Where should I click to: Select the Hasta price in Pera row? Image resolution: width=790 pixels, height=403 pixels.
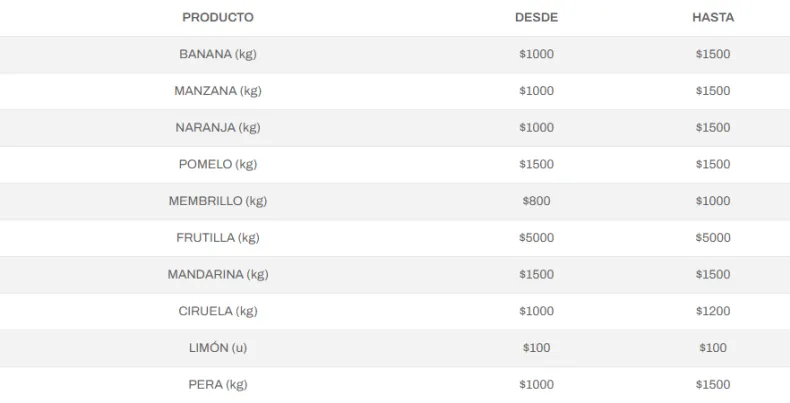tap(713, 384)
